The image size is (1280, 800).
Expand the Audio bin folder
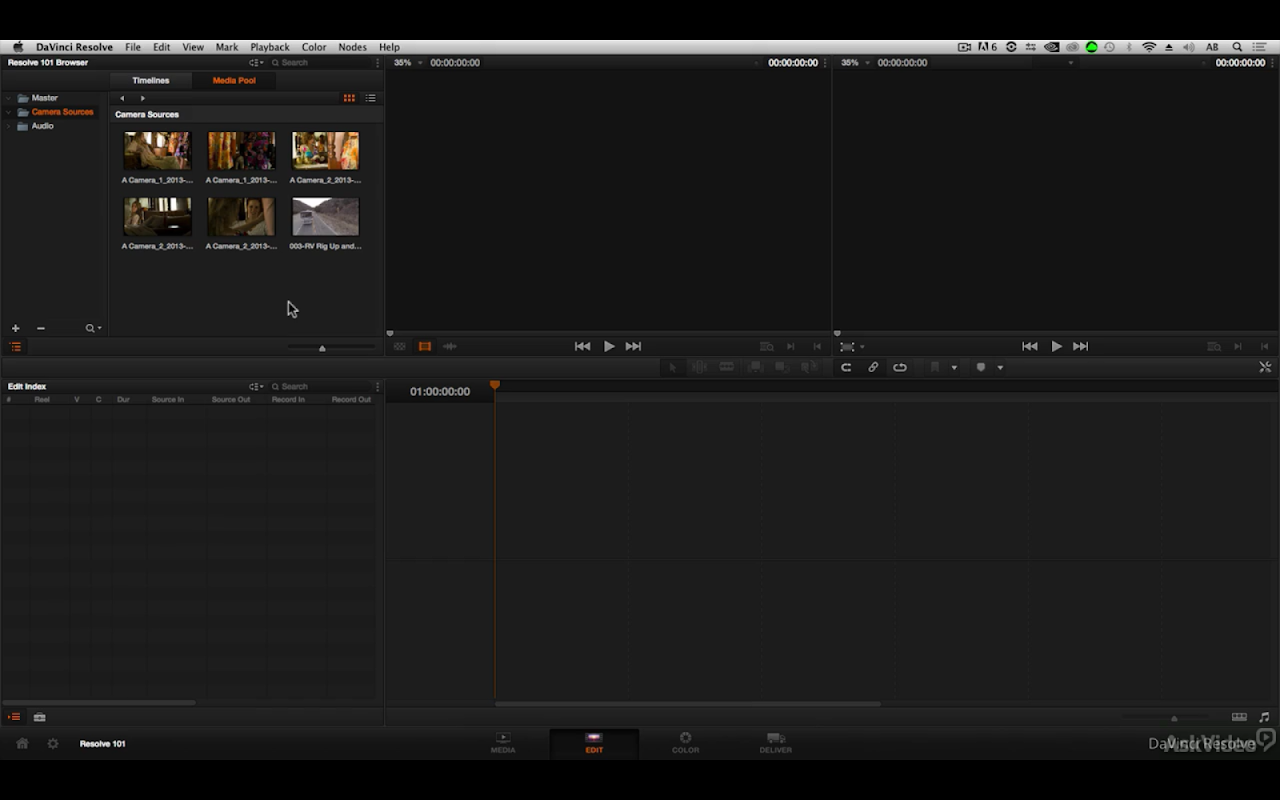[9, 126]
